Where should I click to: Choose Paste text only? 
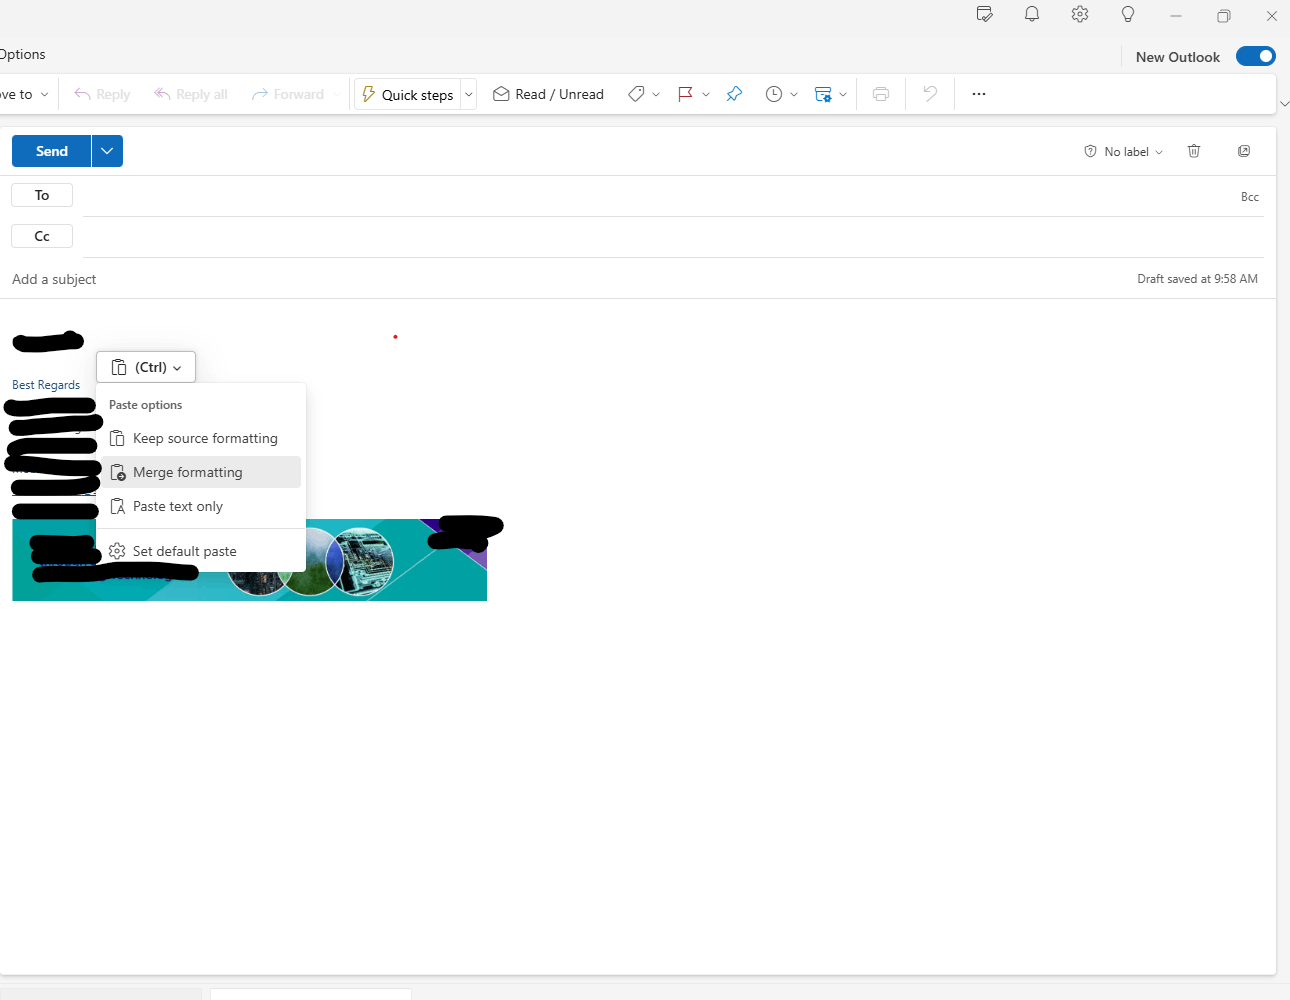[201, 506]
